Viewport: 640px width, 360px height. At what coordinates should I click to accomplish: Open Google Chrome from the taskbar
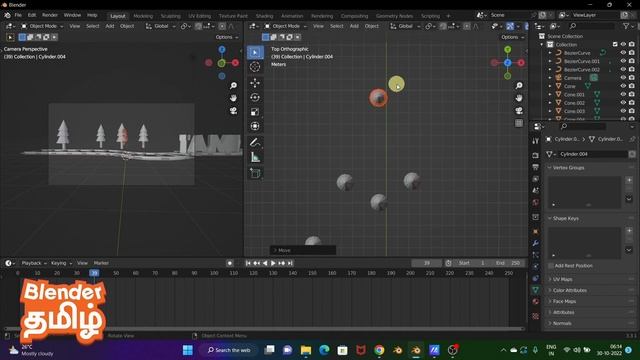pos(379,350)
